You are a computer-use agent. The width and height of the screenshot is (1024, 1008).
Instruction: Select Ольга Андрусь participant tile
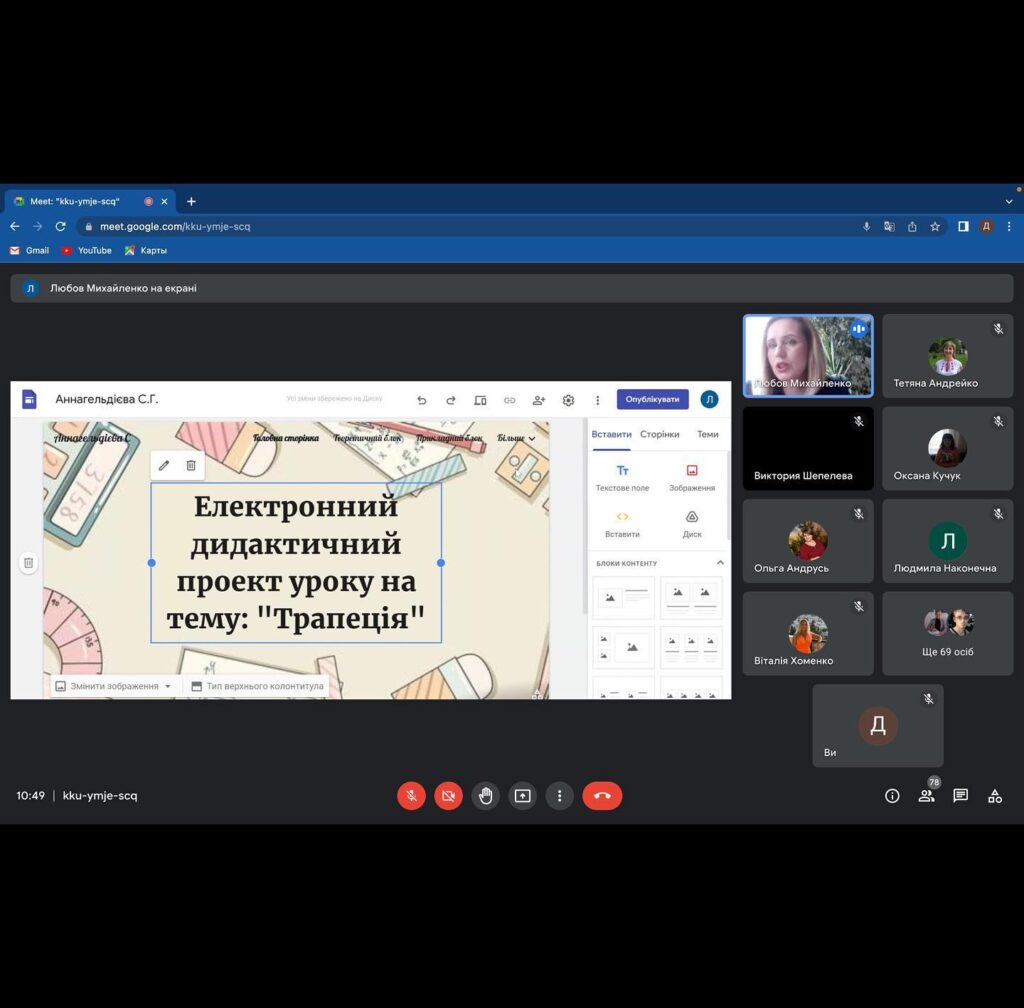(x=808, y=541)
